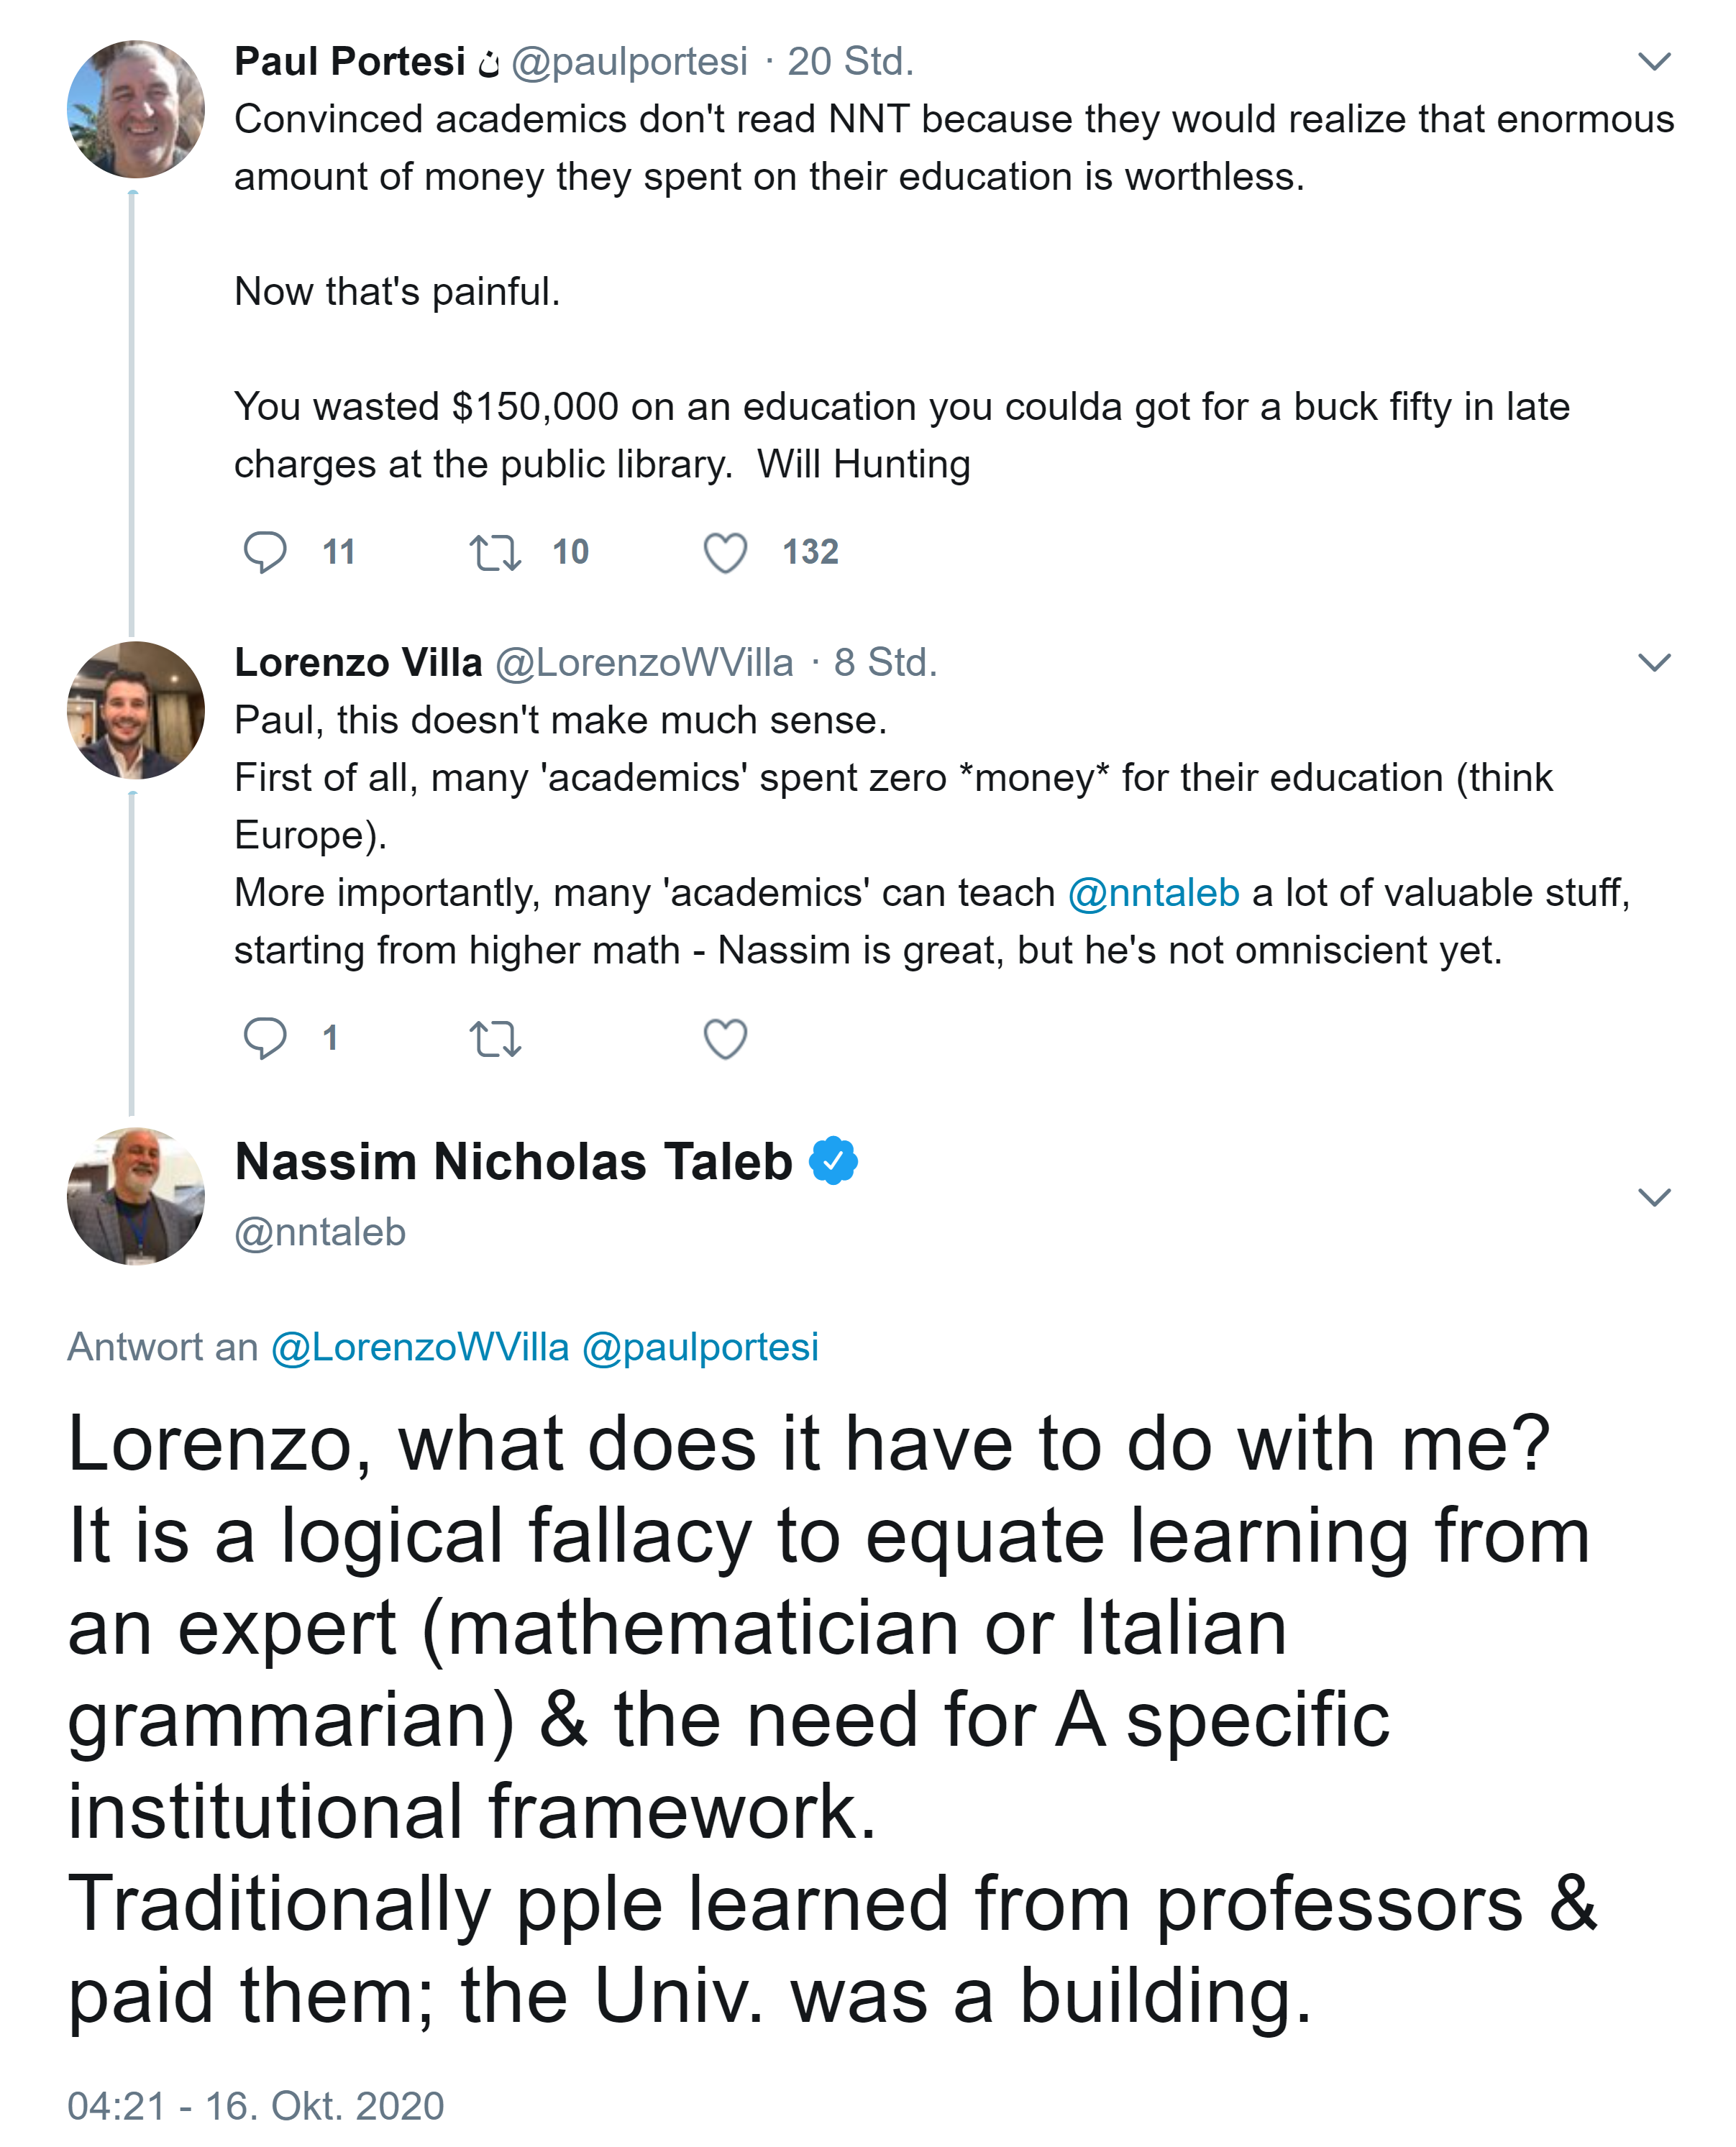Open @LorenzoWVilla link in reply line

420,1347
